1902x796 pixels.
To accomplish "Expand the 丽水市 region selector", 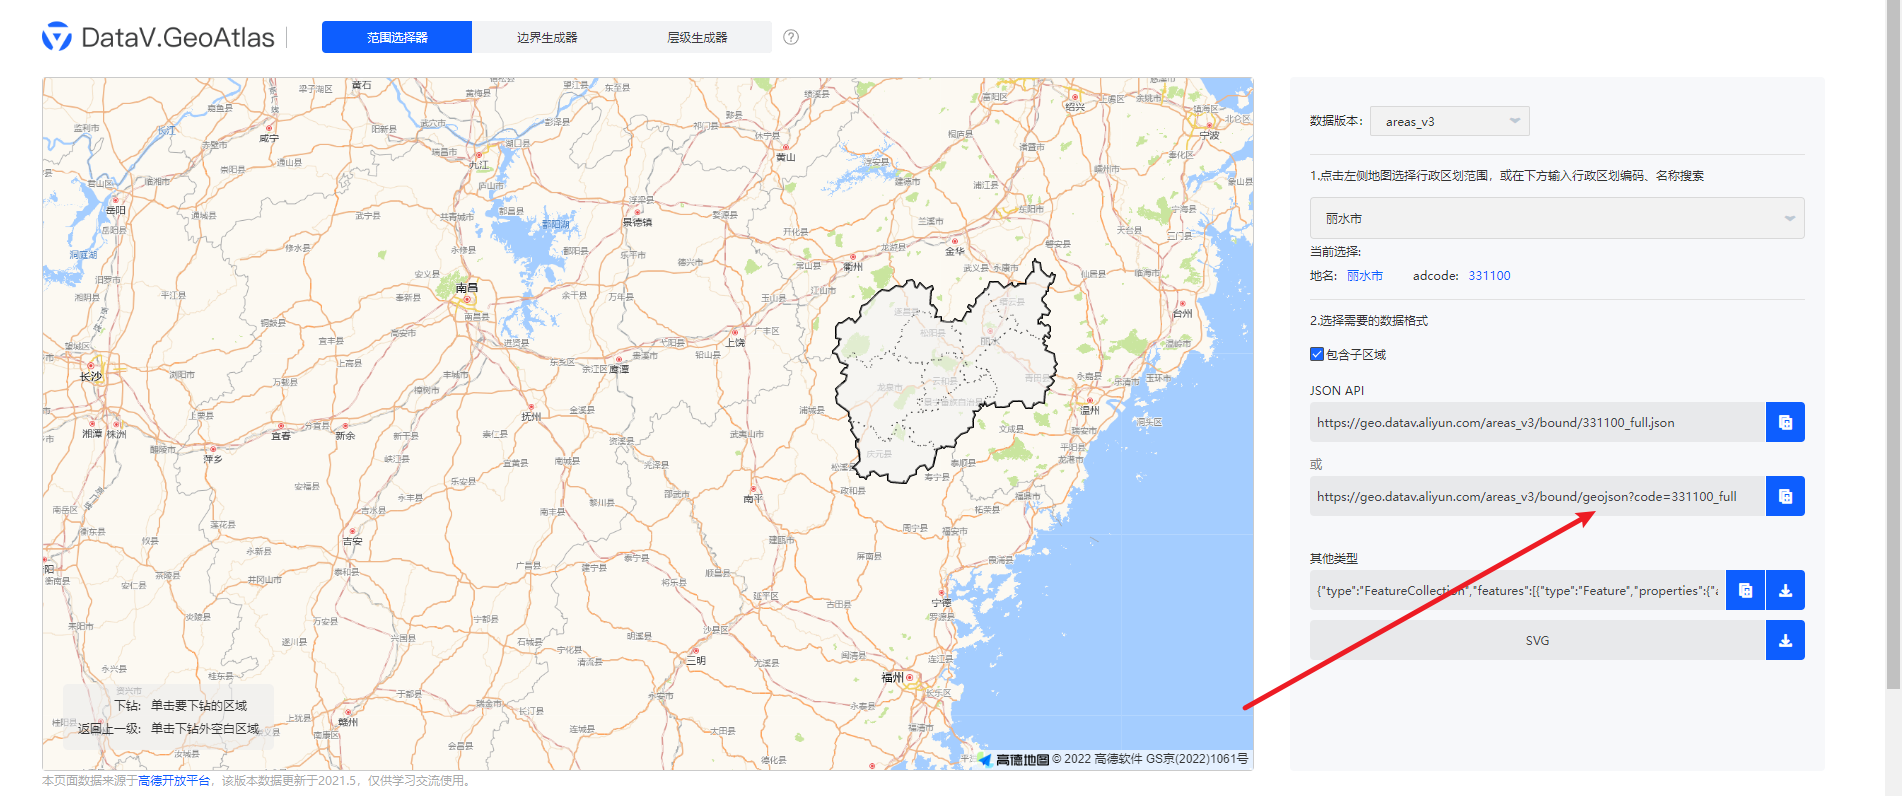I will click(x=1557, y=218).
